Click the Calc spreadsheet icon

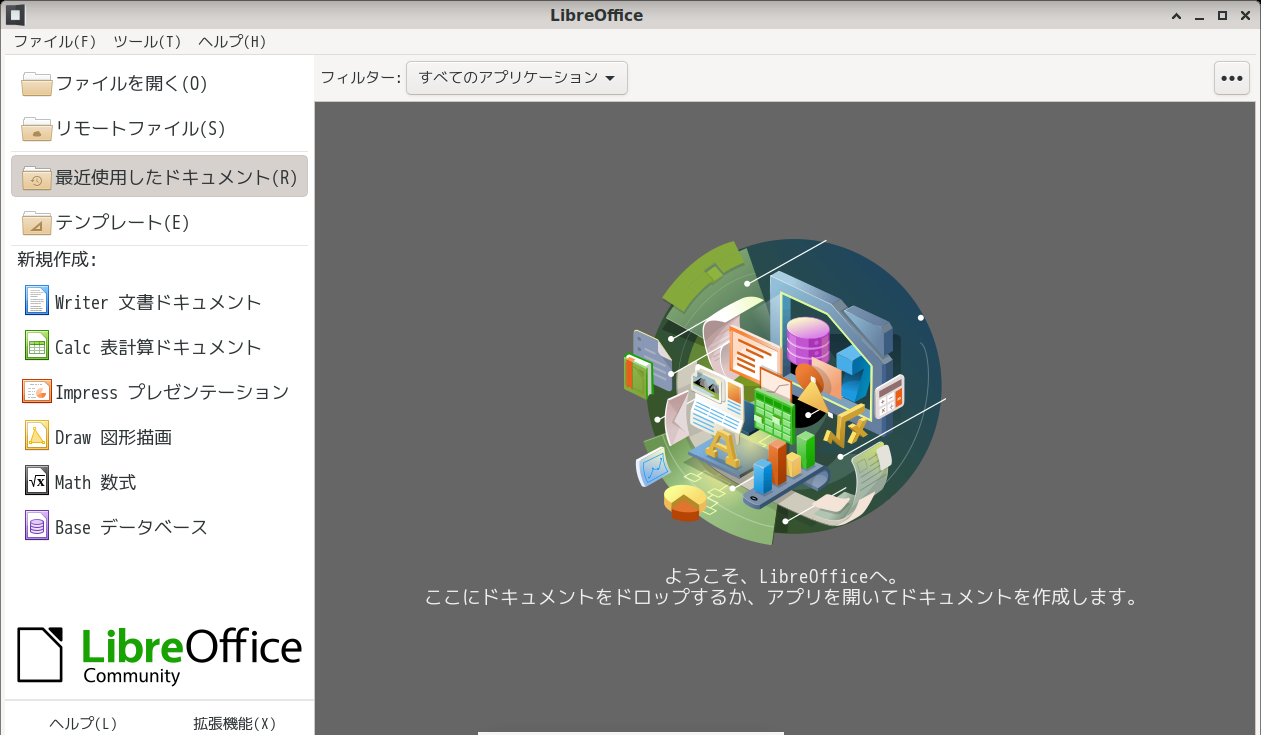(x=37, y=346)
